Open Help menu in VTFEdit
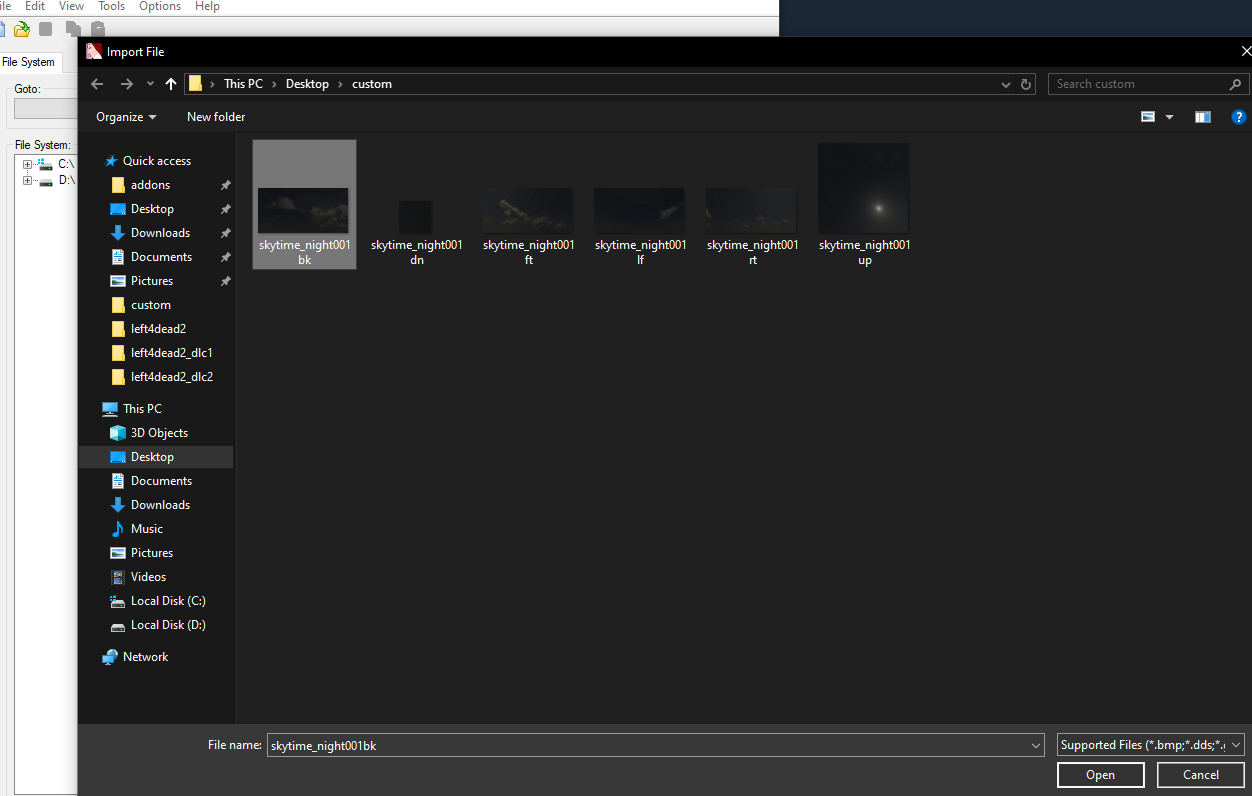Image resolution: width=1252 pixels, height=796 pixels. tap(207, 6)
